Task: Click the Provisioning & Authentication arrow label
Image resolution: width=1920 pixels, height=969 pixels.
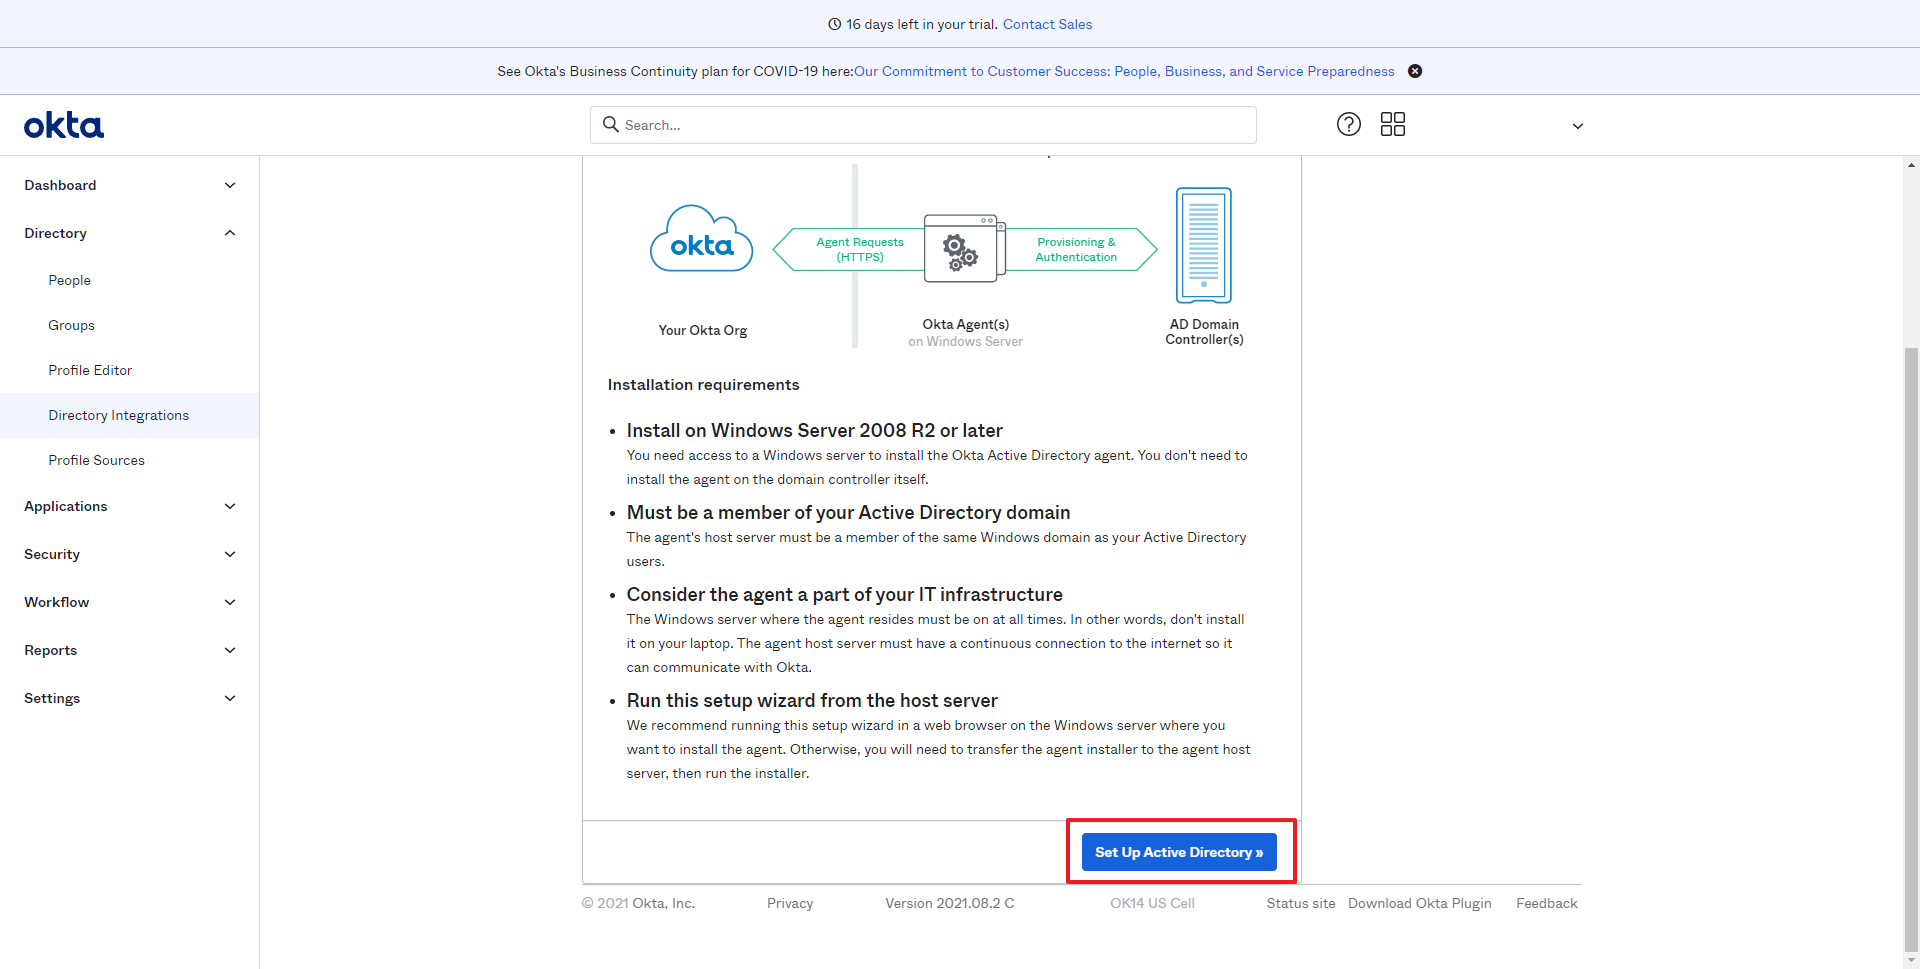Action: click(1076, 249)
